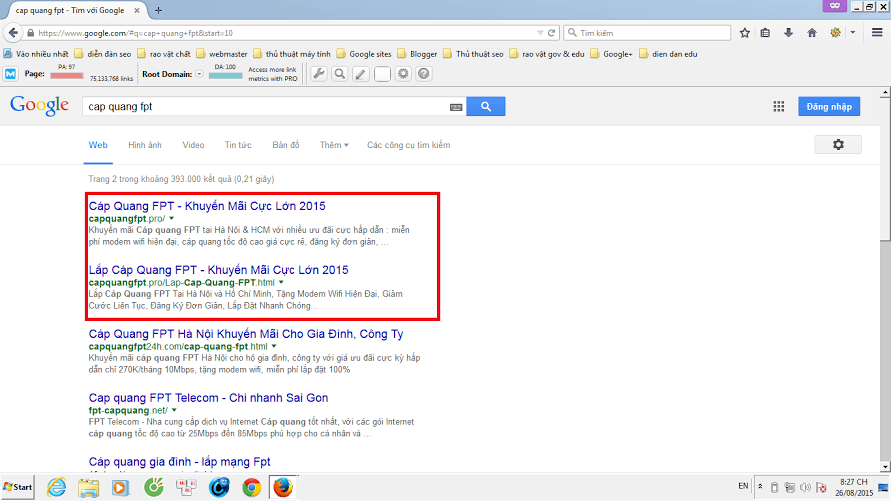Screen dimensions: 891x501
Task: Launch Chrome from the taskbar
Action: (x=251, y=487)
